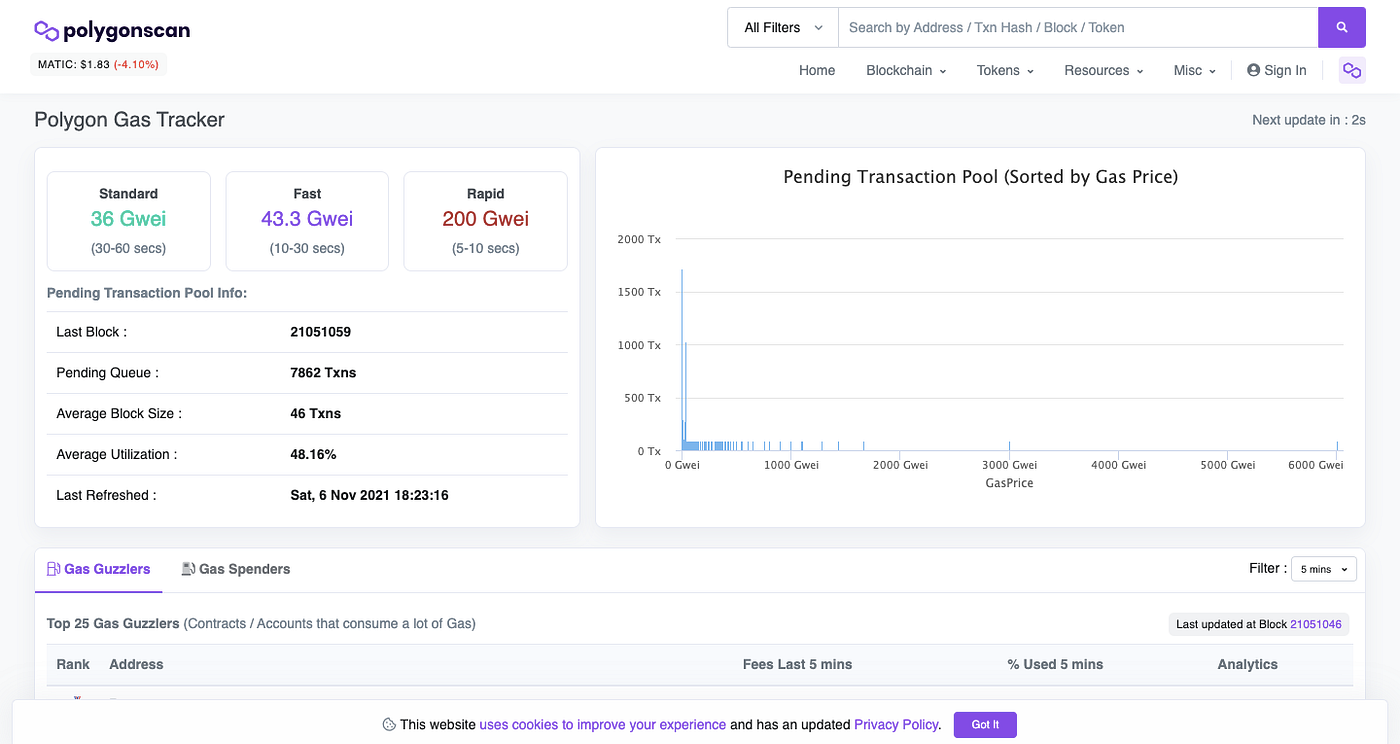Image resolution: width=1400 pixels, height=744 pixels.
Task: Go to the Home page
Action: 817,70
